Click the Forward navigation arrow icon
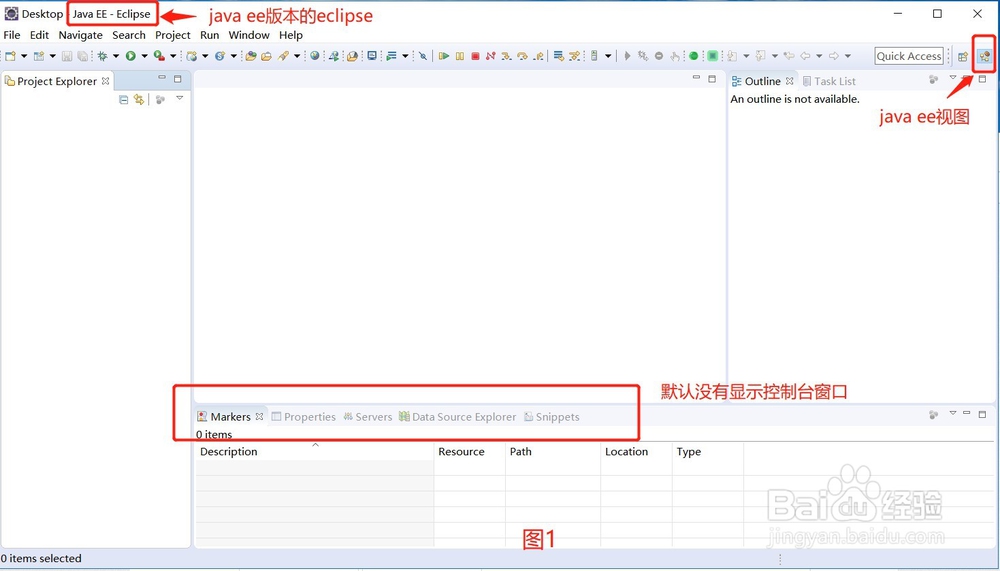 click(x=834, y=56)
